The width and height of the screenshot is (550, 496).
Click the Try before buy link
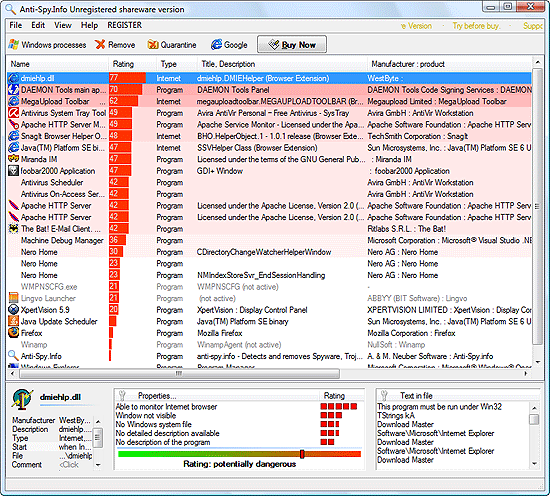pos(476,26)
